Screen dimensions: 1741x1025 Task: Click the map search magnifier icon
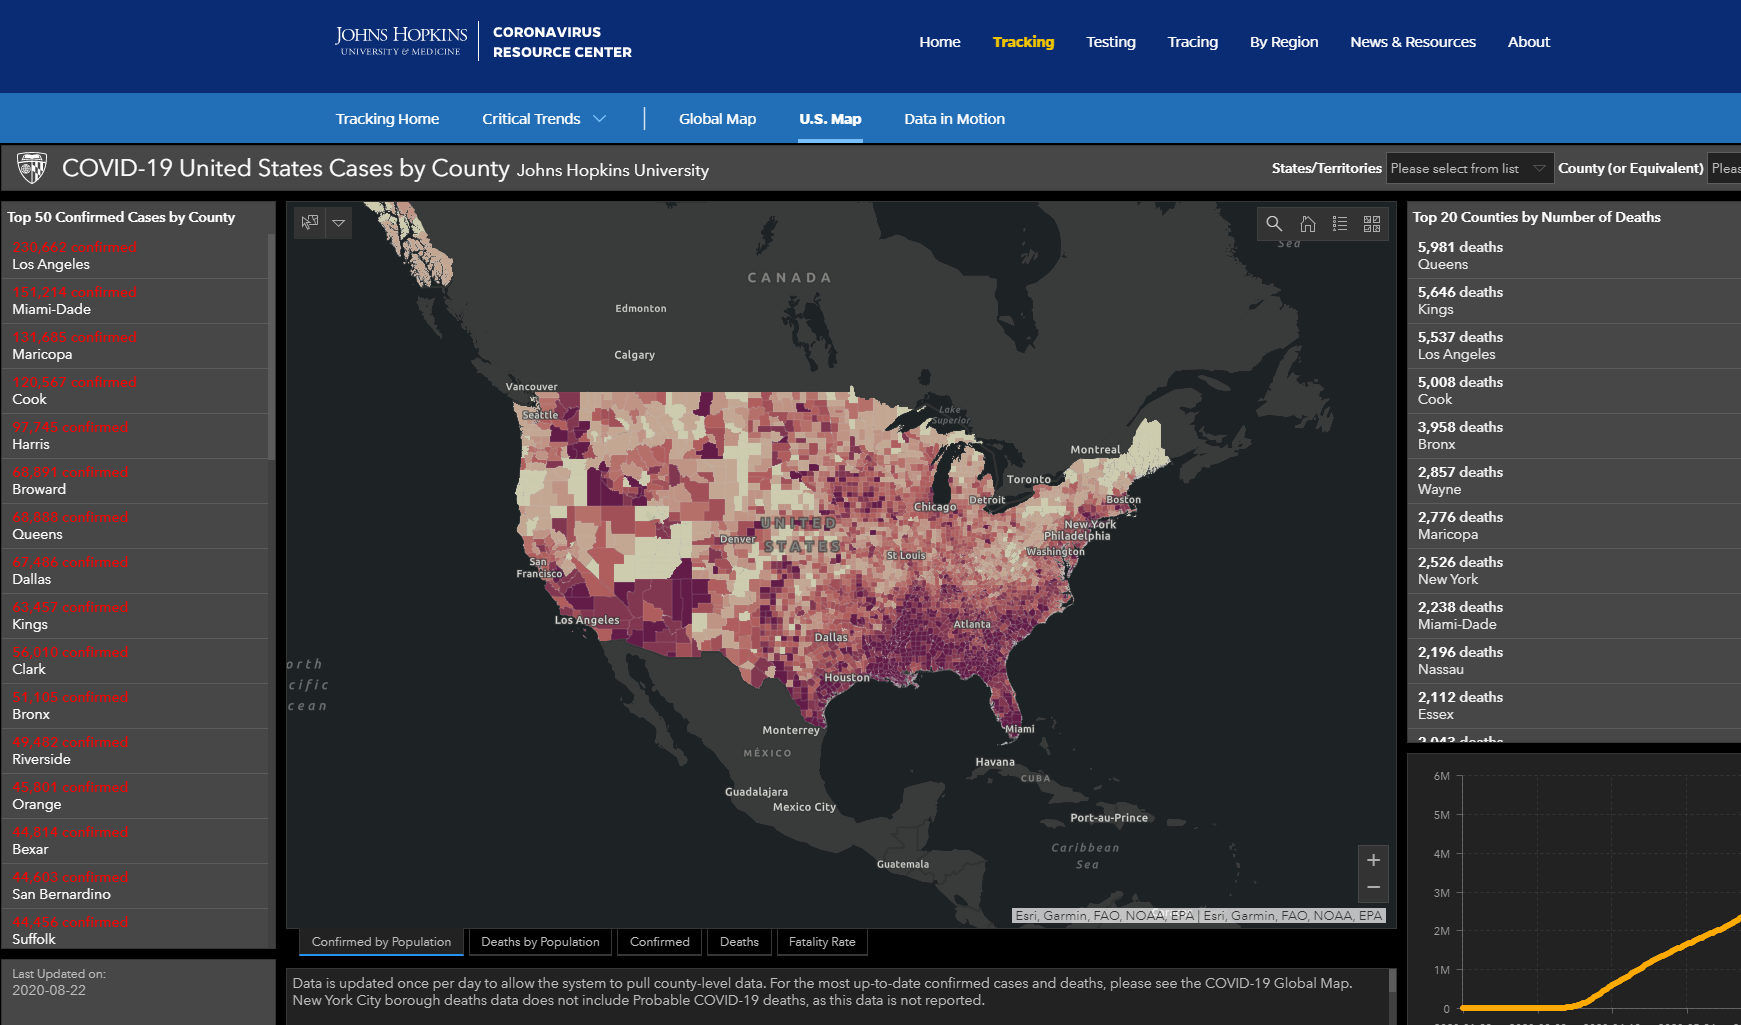(x=1274, y=224)
